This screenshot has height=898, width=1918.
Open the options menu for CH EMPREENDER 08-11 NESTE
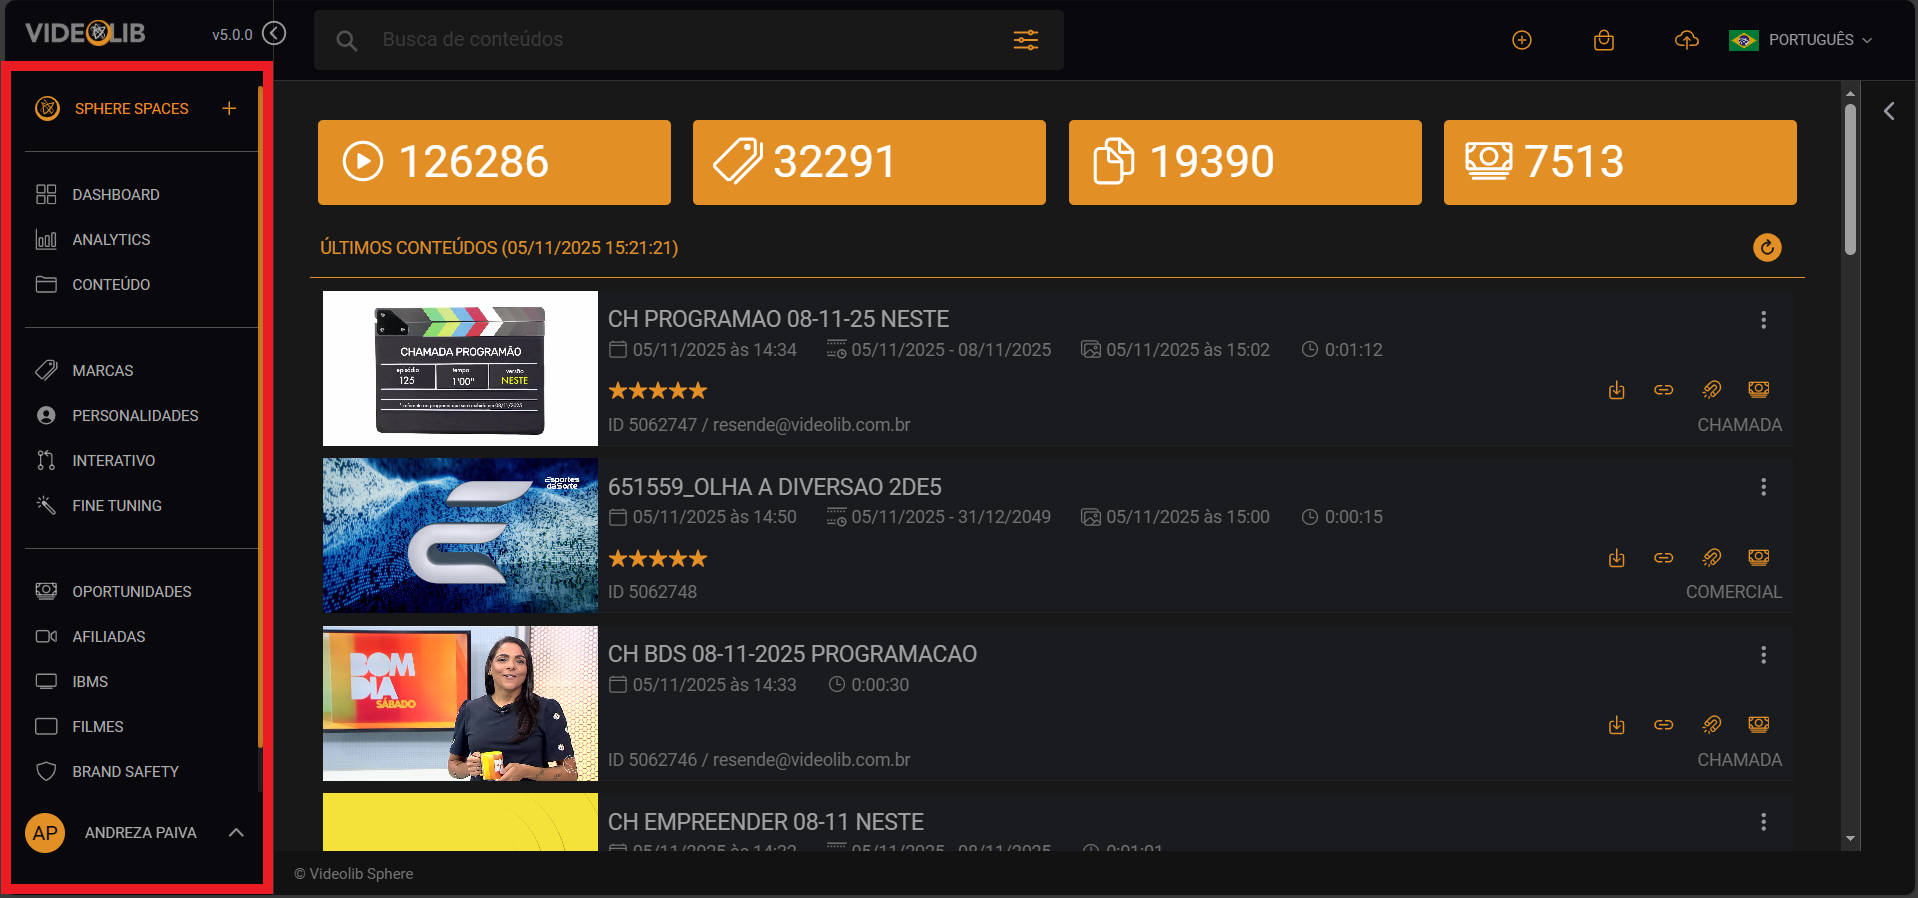pos(1763,822)
